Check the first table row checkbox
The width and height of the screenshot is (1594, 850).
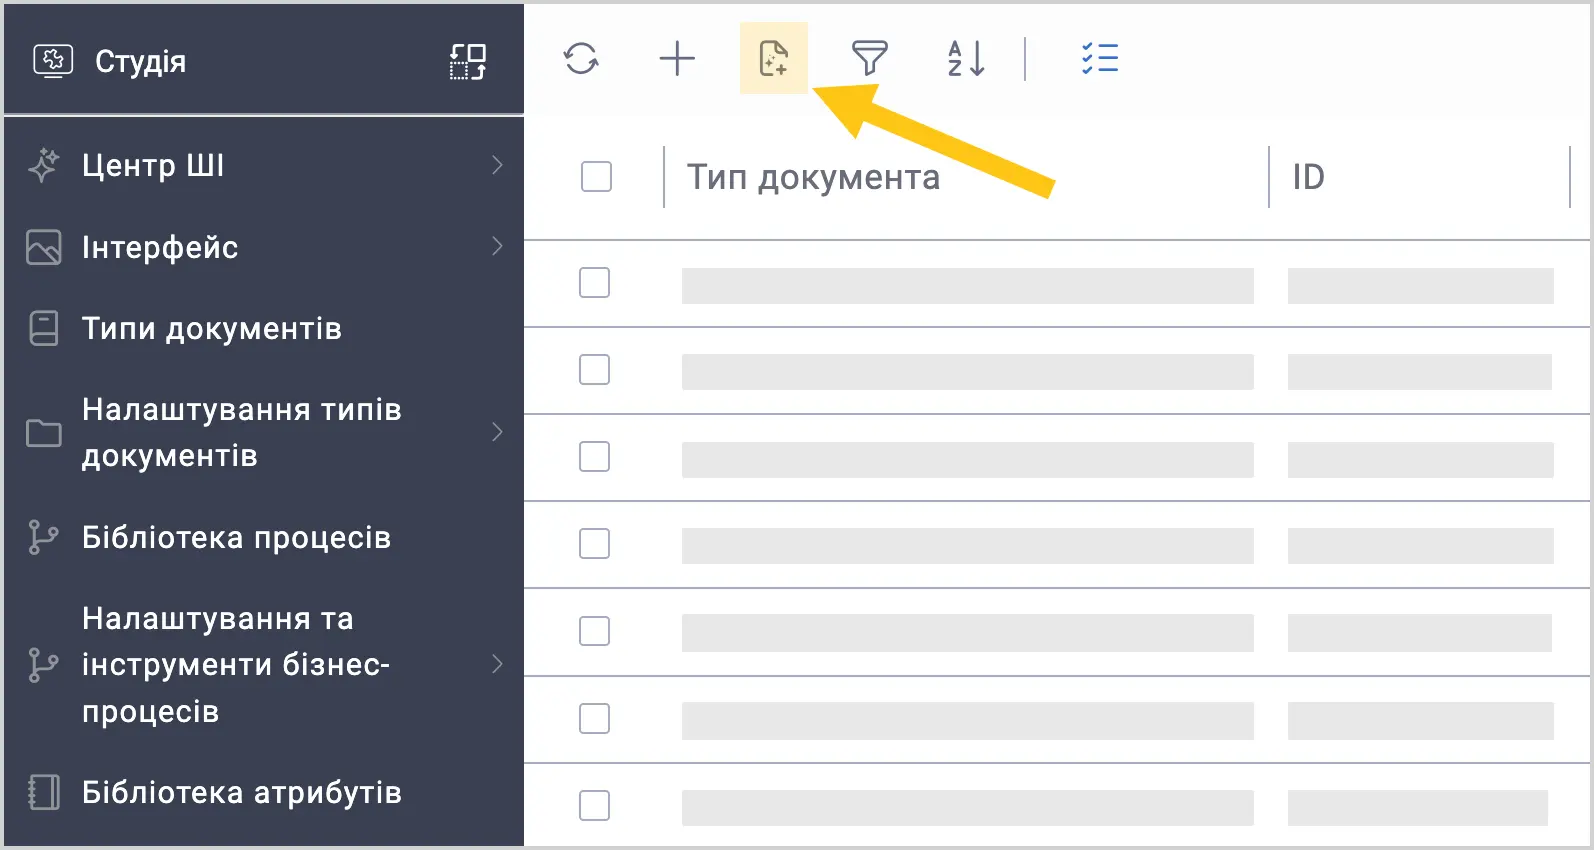point(594,282)
